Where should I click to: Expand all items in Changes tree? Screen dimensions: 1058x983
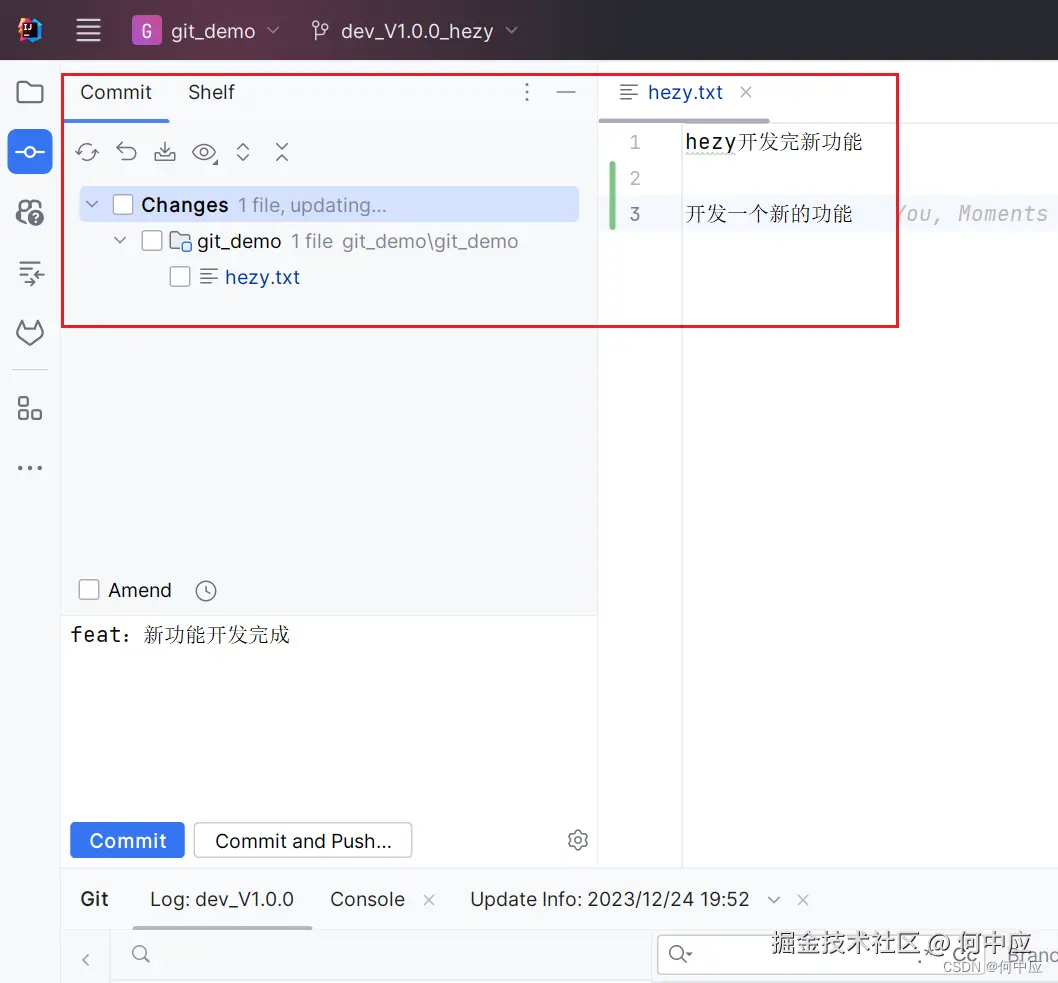243,152
